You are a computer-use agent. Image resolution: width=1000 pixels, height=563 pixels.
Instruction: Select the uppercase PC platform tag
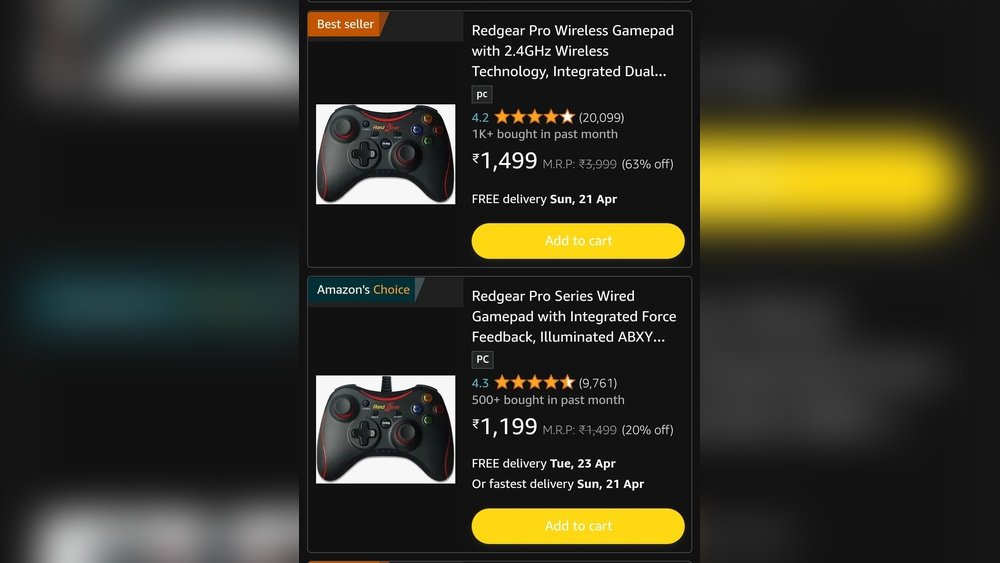pos(482,360)
